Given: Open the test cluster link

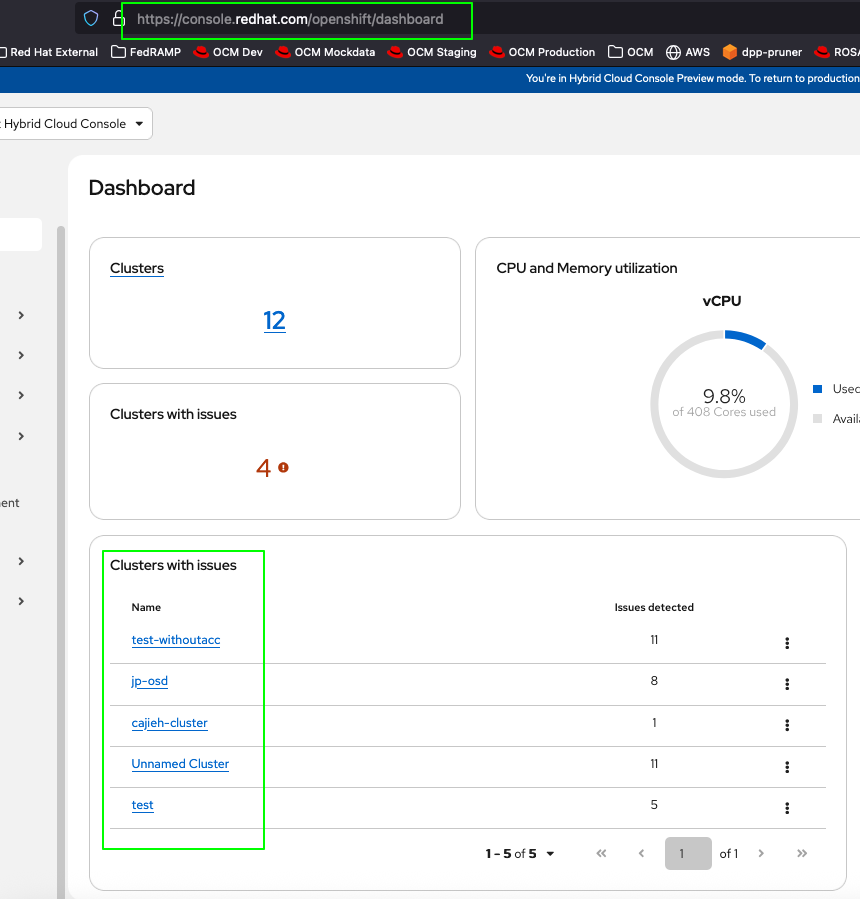Looking at the screenshot, I should coord(143,805).
